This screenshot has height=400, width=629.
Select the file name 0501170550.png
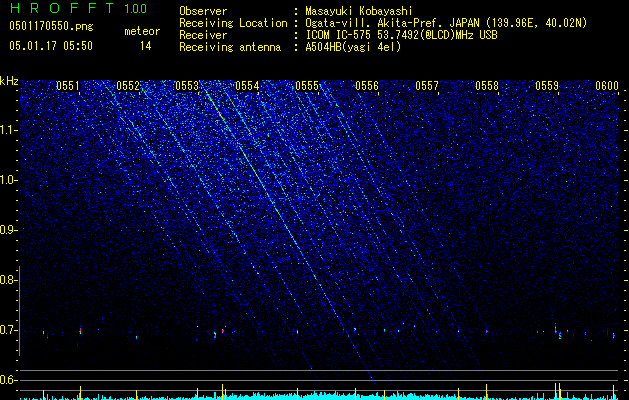pos(51,27)
